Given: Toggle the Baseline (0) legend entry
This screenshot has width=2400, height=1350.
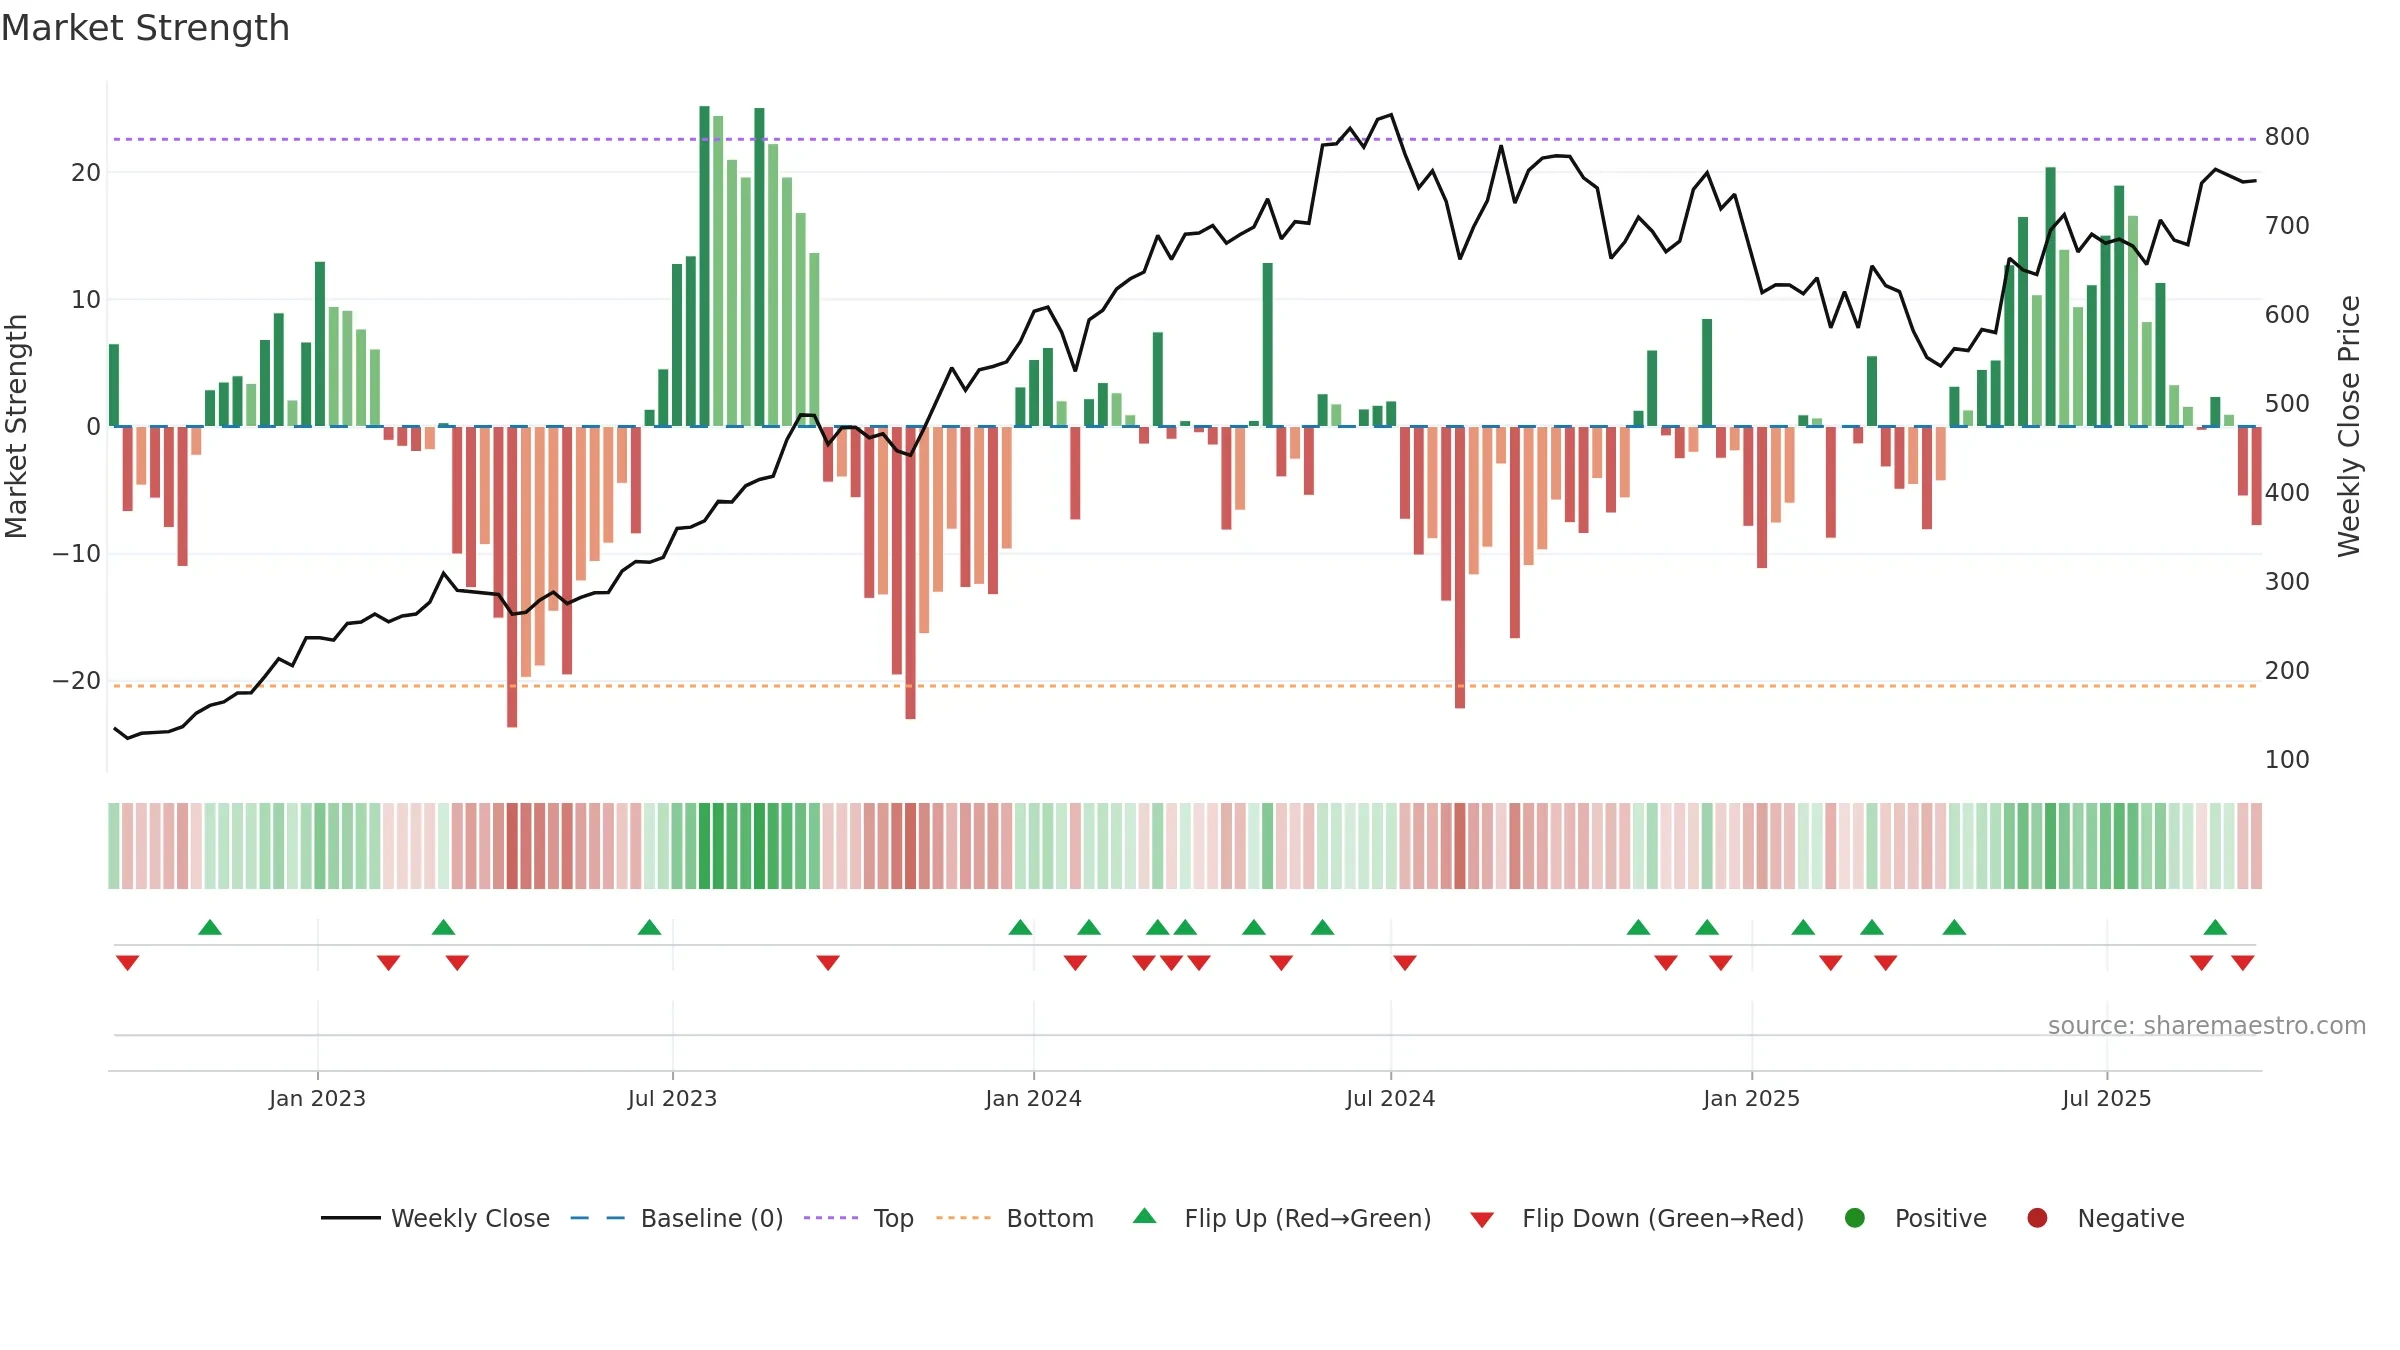Looking at the screenshot, I should click(677, 1218).
